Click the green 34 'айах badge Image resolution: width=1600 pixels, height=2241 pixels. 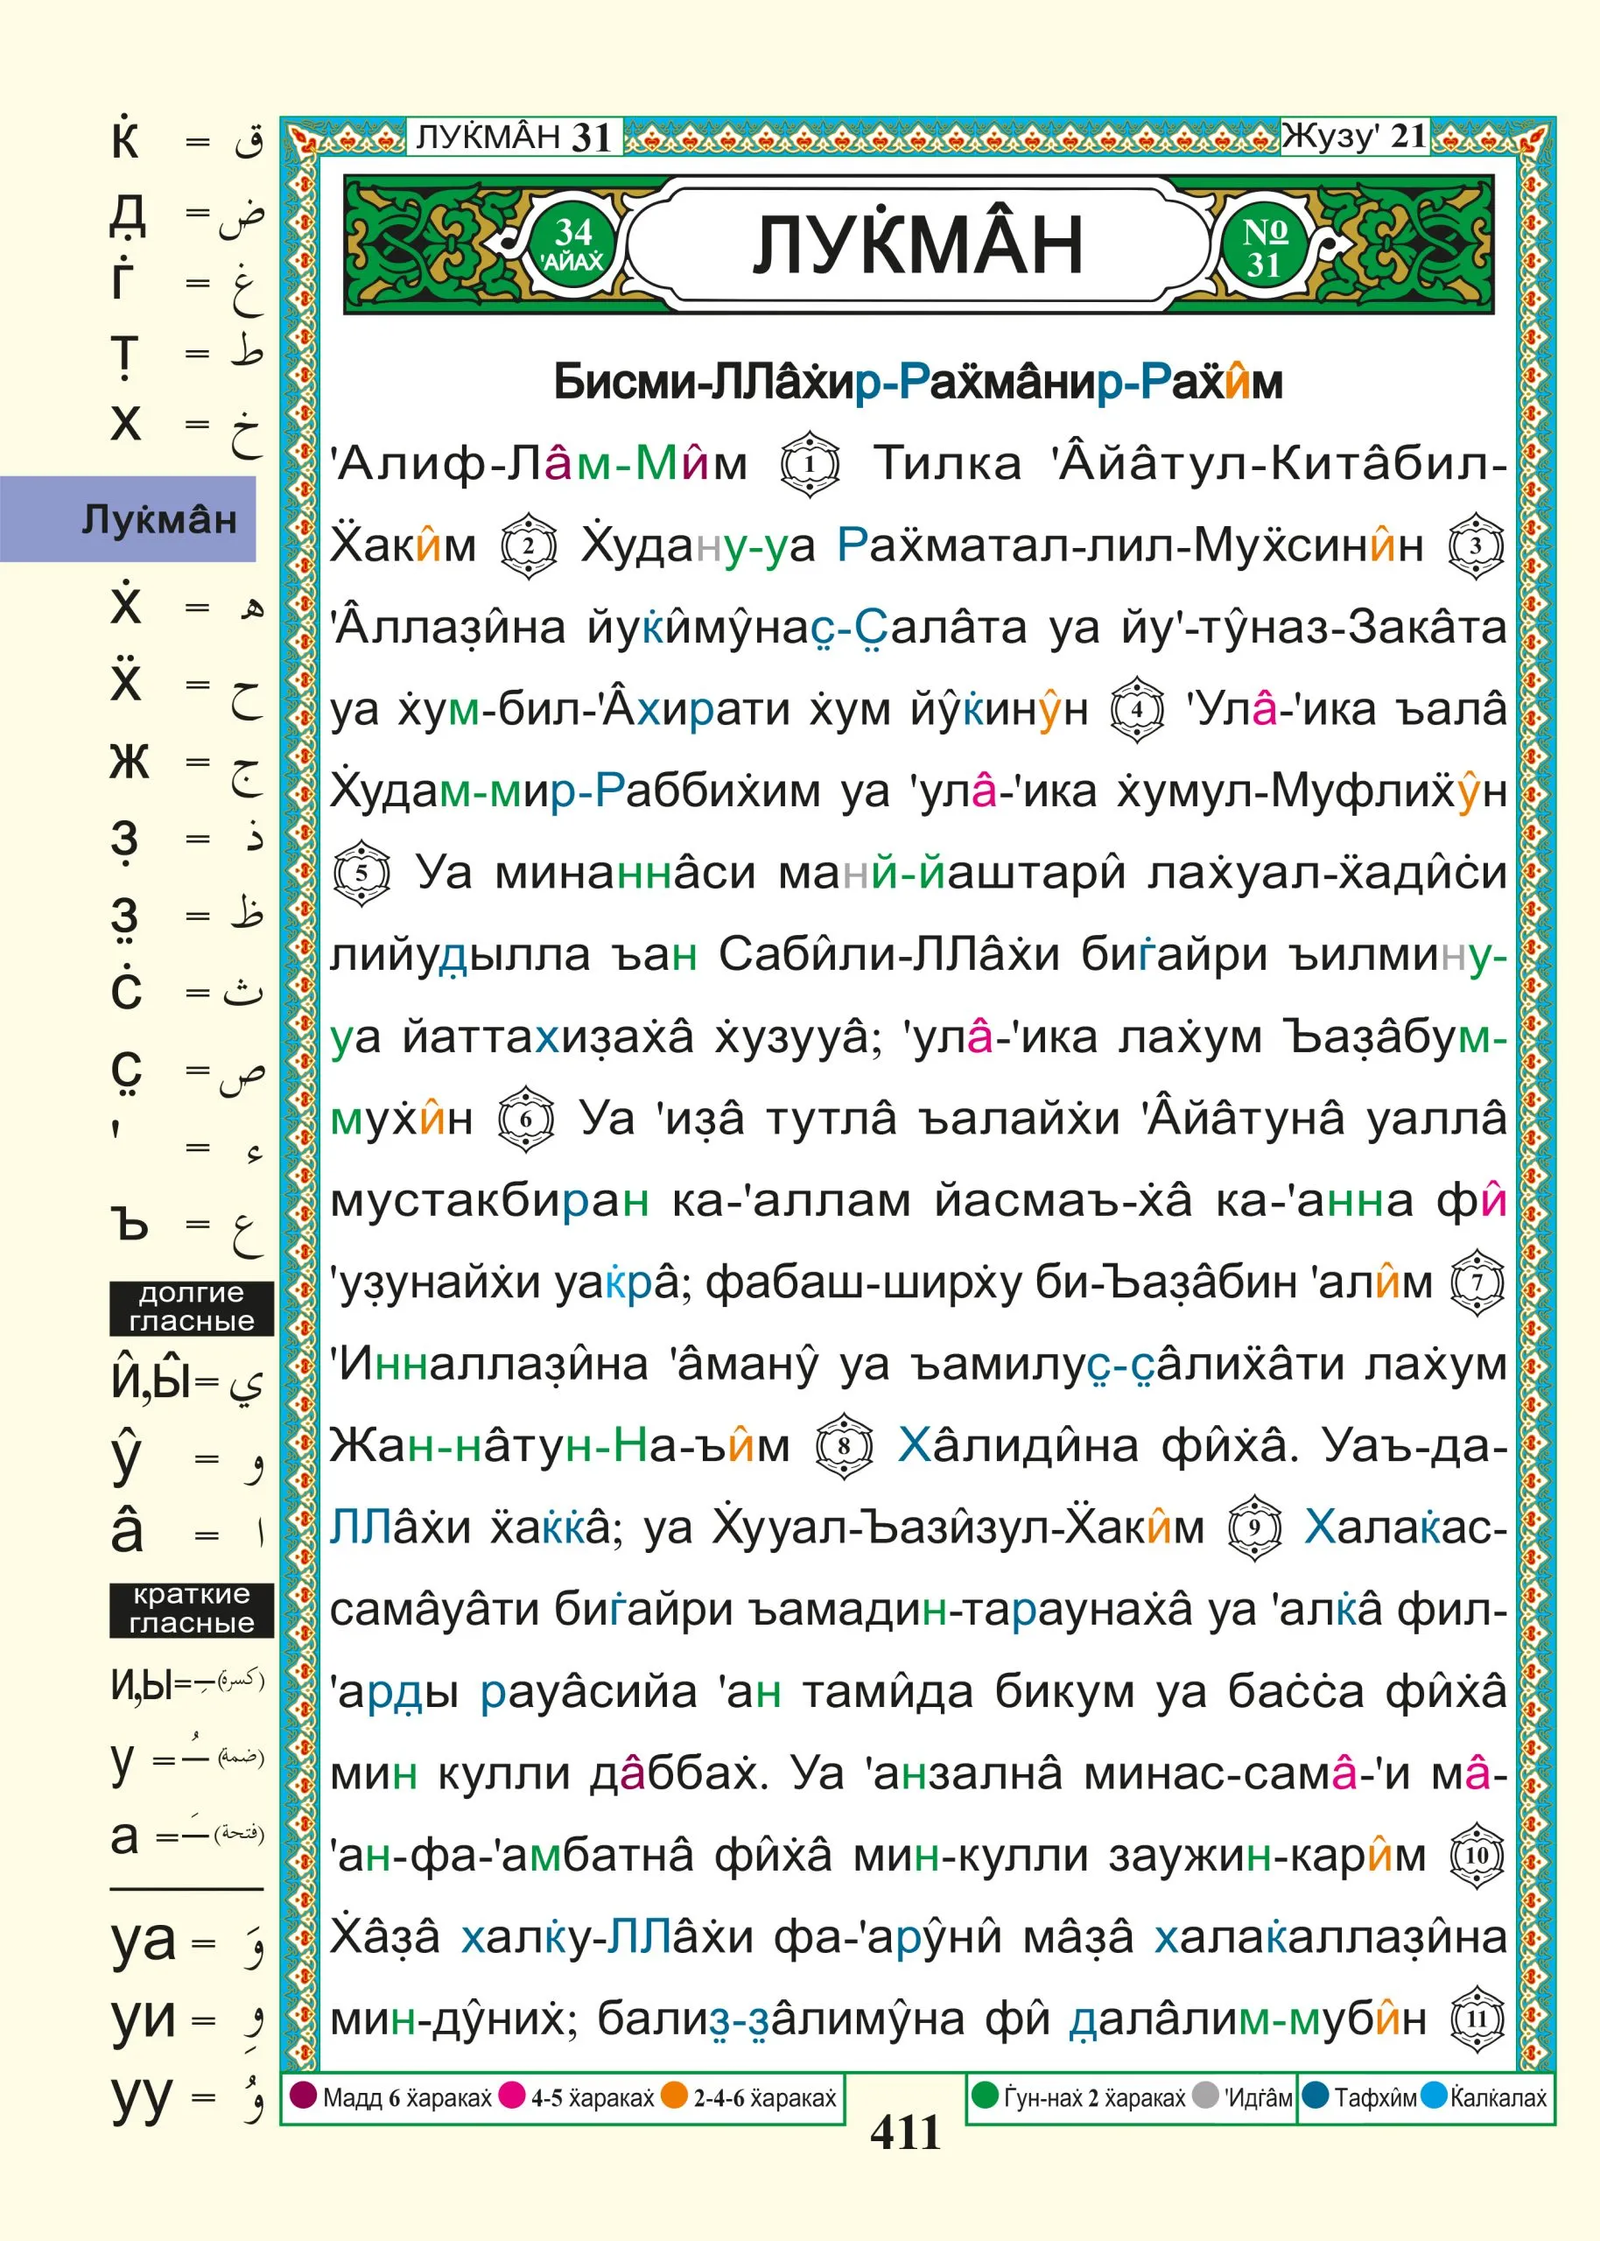click(x=573, y=245)
